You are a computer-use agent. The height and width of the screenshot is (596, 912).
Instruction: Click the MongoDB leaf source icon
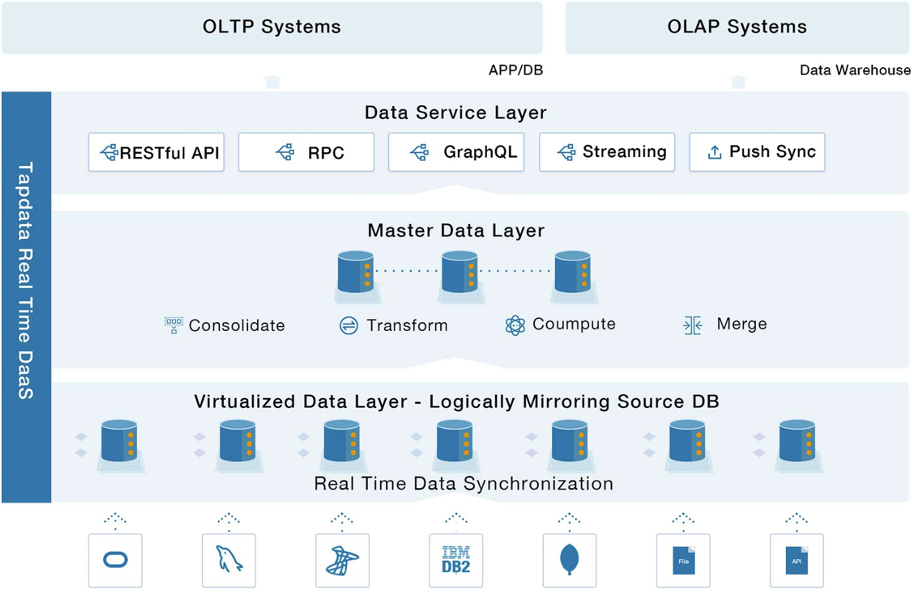pos(569,561)
